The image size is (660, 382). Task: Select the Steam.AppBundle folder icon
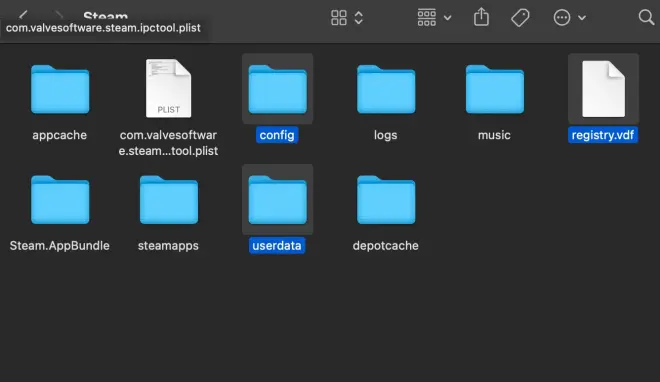pos(60,200)
